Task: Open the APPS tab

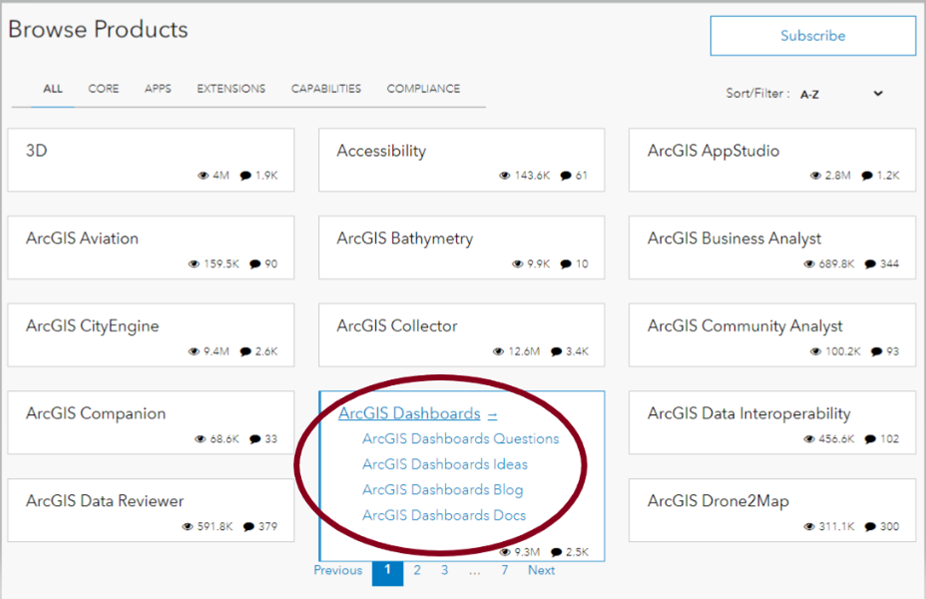Action: tap(158, 89)
